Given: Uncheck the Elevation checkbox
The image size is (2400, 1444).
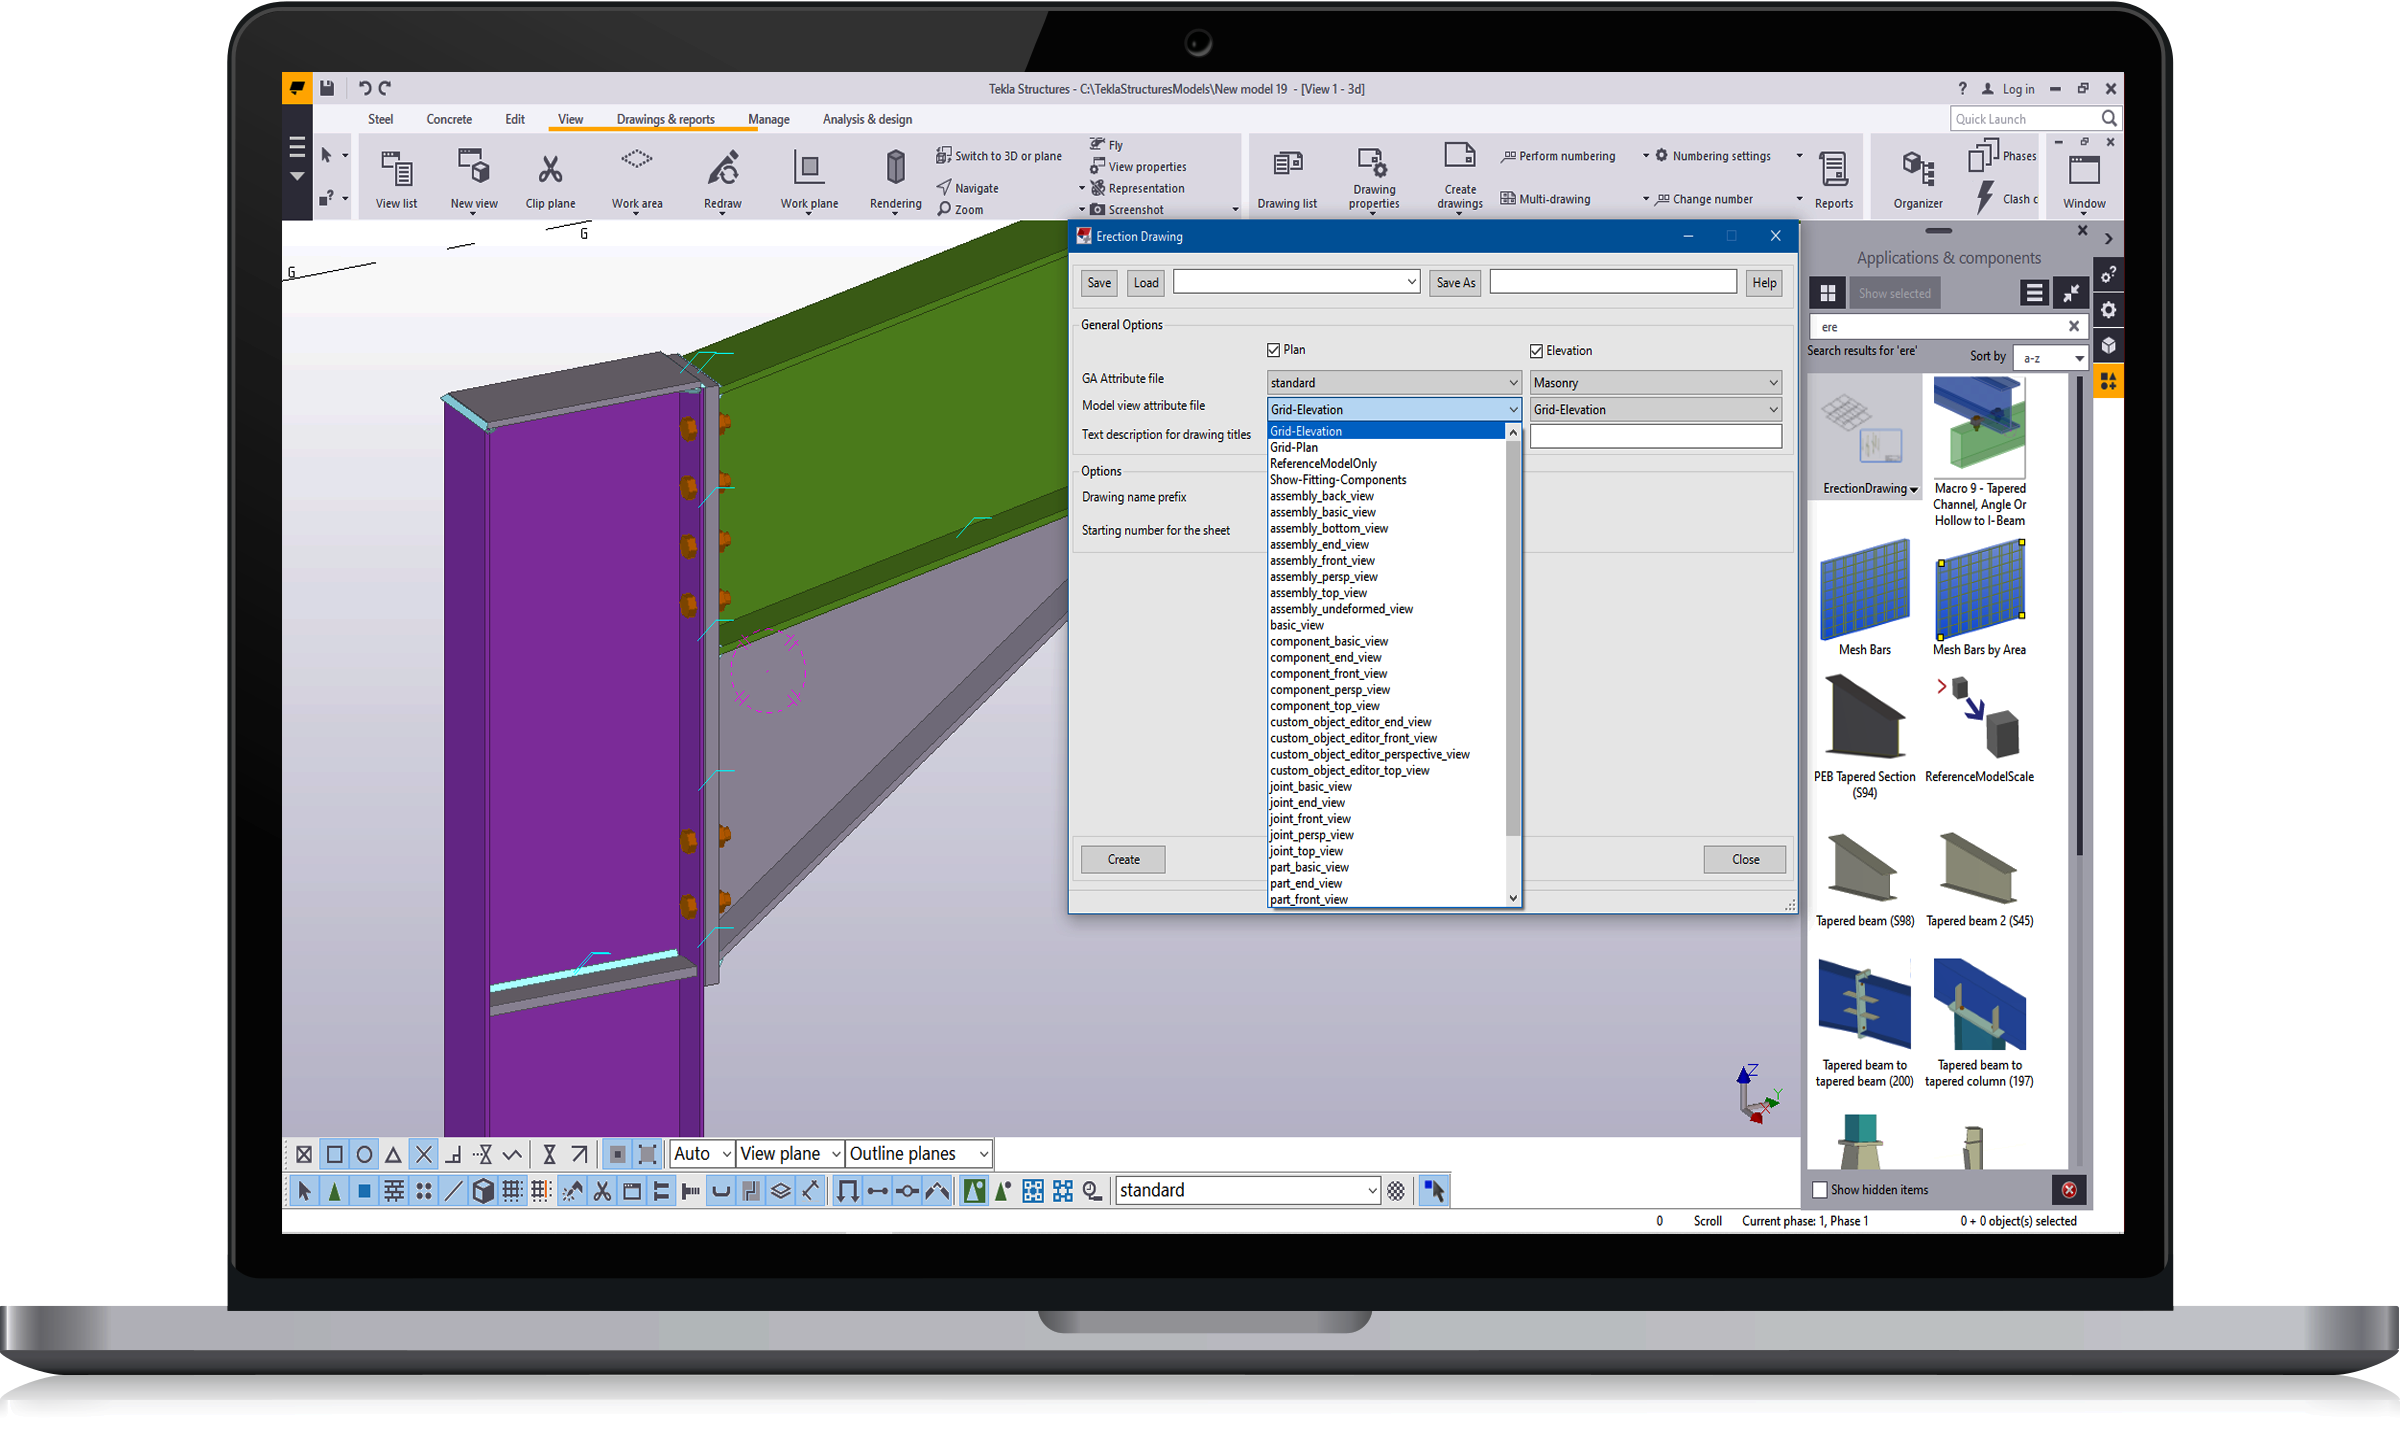Looking at the screenshot, I should tap(1536, 351).
